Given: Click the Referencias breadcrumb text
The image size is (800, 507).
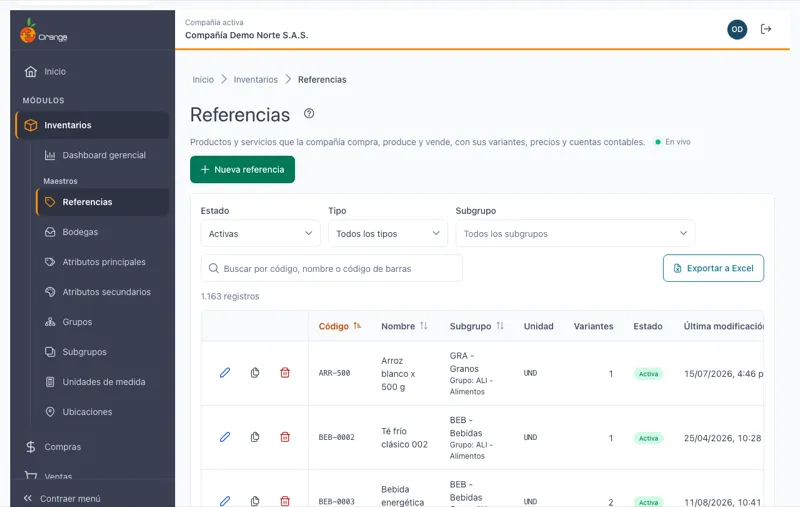Looking at the screenshot, I should [322, 80].
